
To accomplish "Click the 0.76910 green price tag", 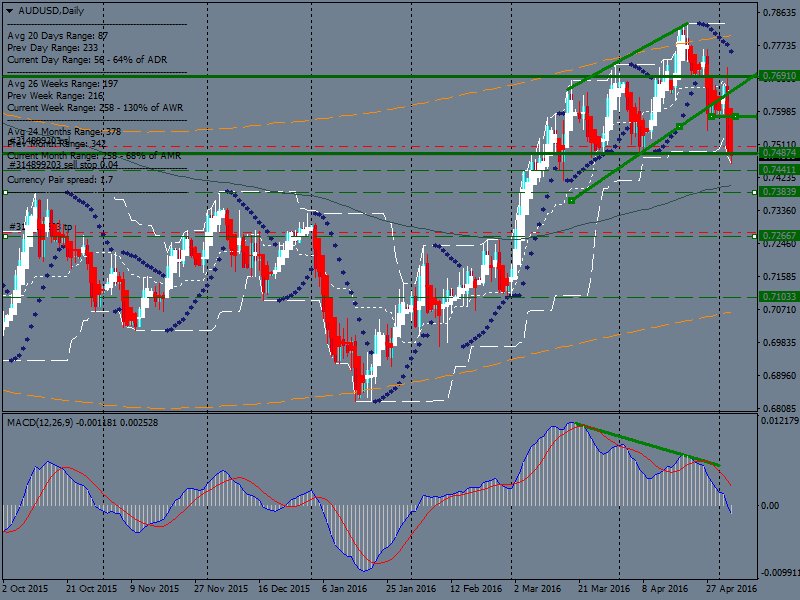I will click(x=779, y=76).
